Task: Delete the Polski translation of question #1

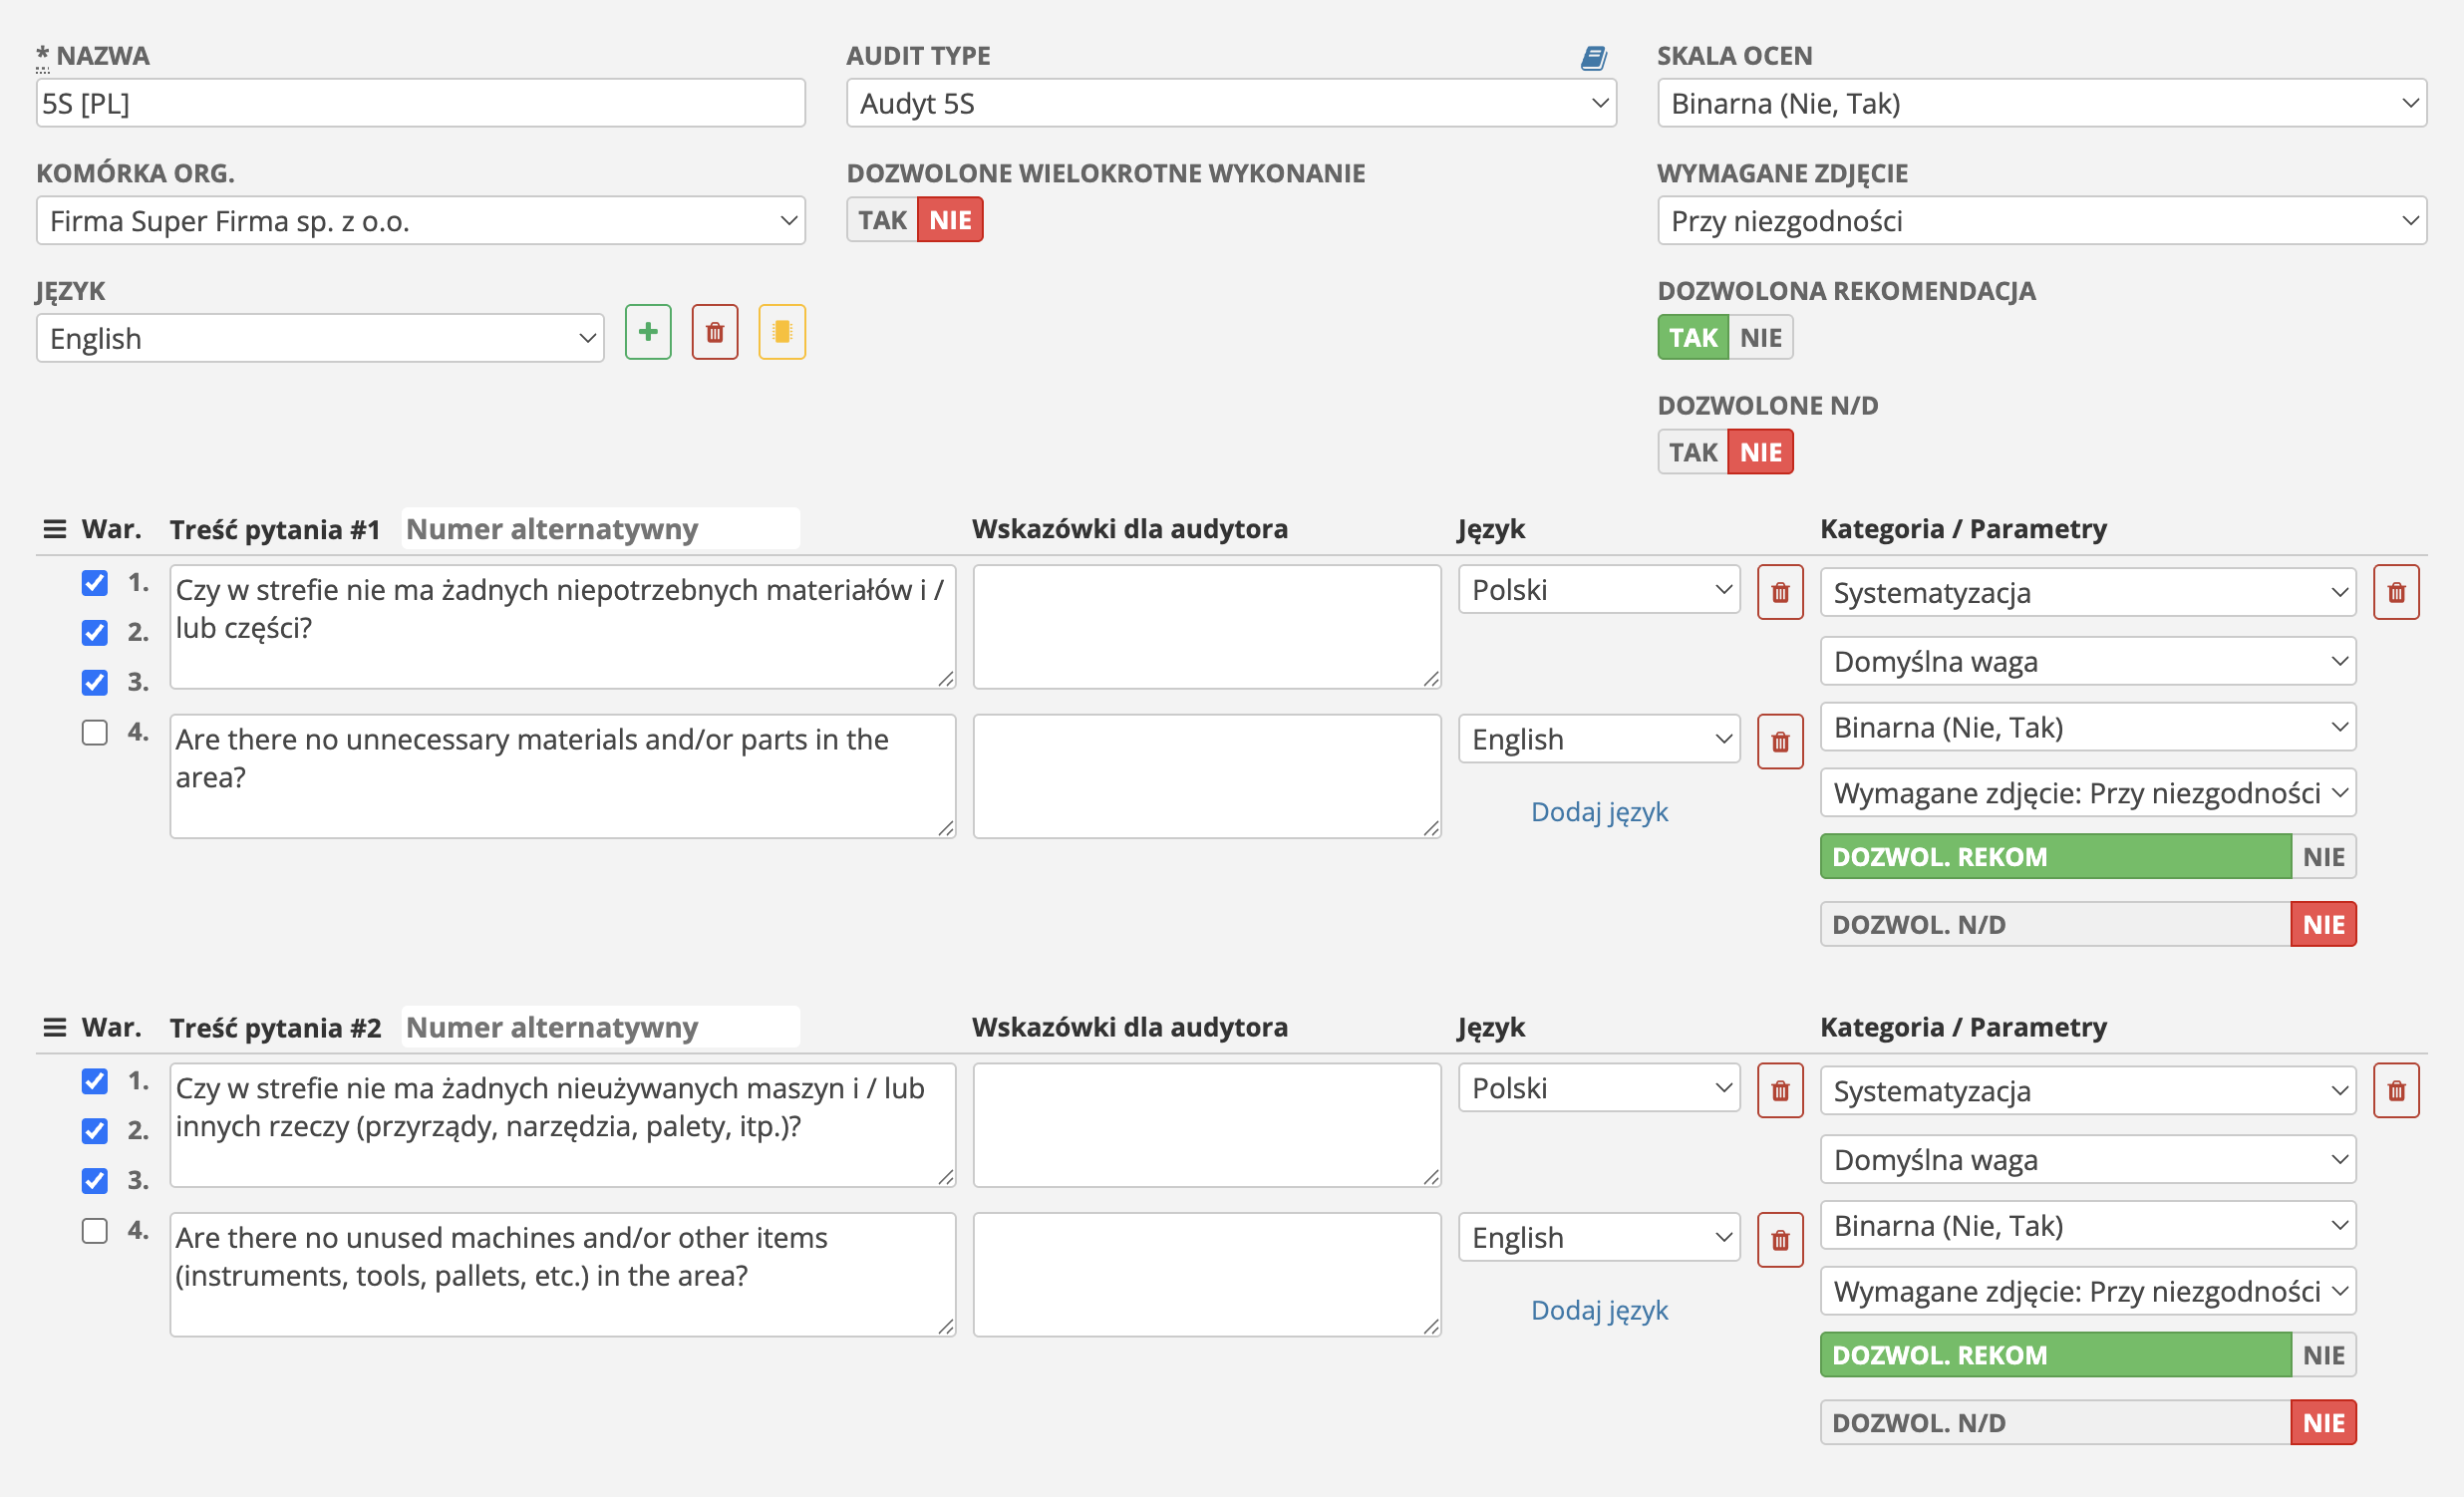Action: point(1780,592)
